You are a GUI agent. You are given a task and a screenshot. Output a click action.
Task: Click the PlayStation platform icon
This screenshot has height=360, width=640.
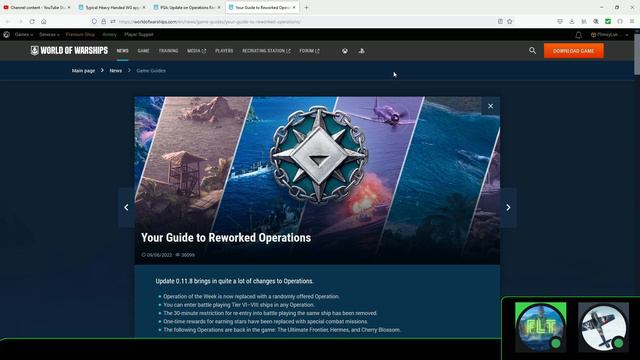click(361, 51)
